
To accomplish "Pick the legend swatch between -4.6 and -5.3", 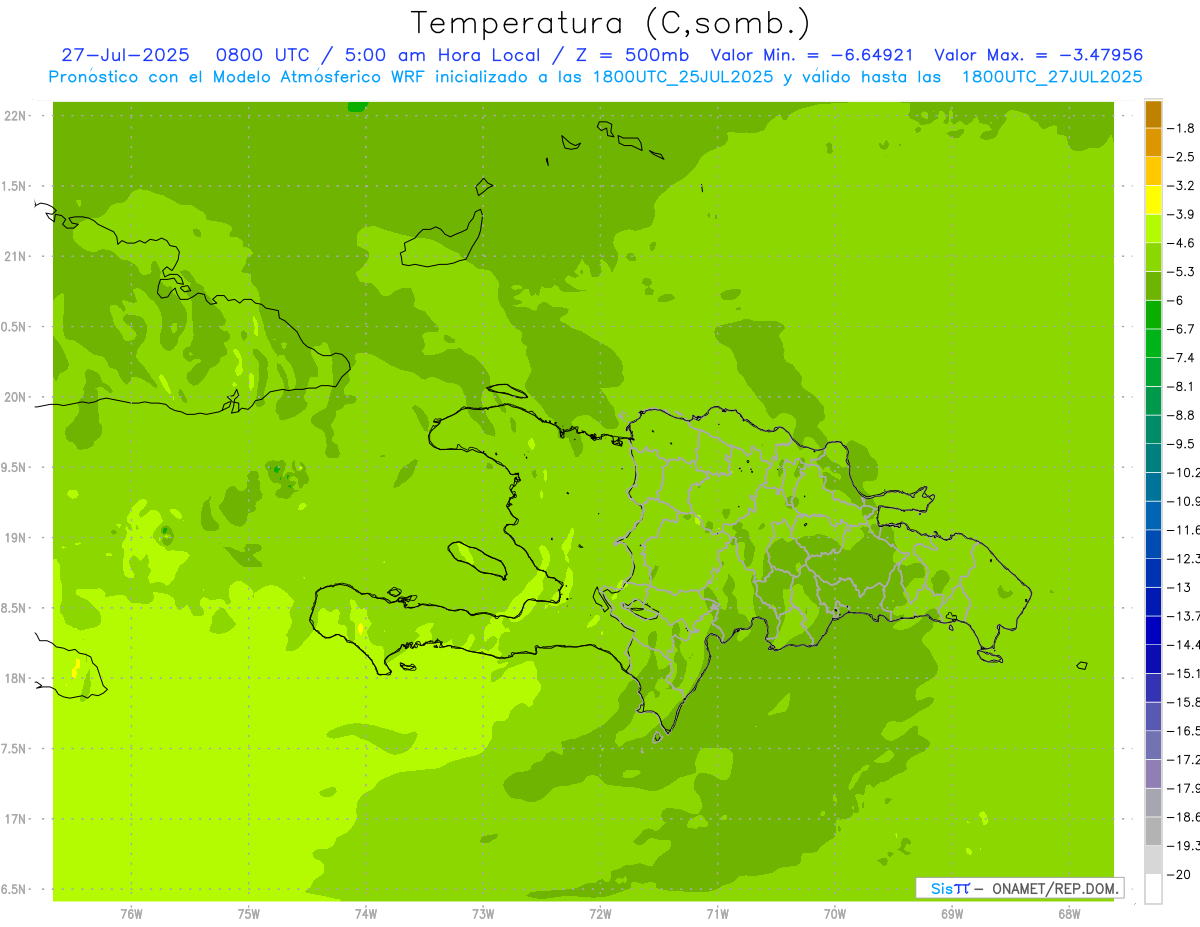I will coord(1153,258).
